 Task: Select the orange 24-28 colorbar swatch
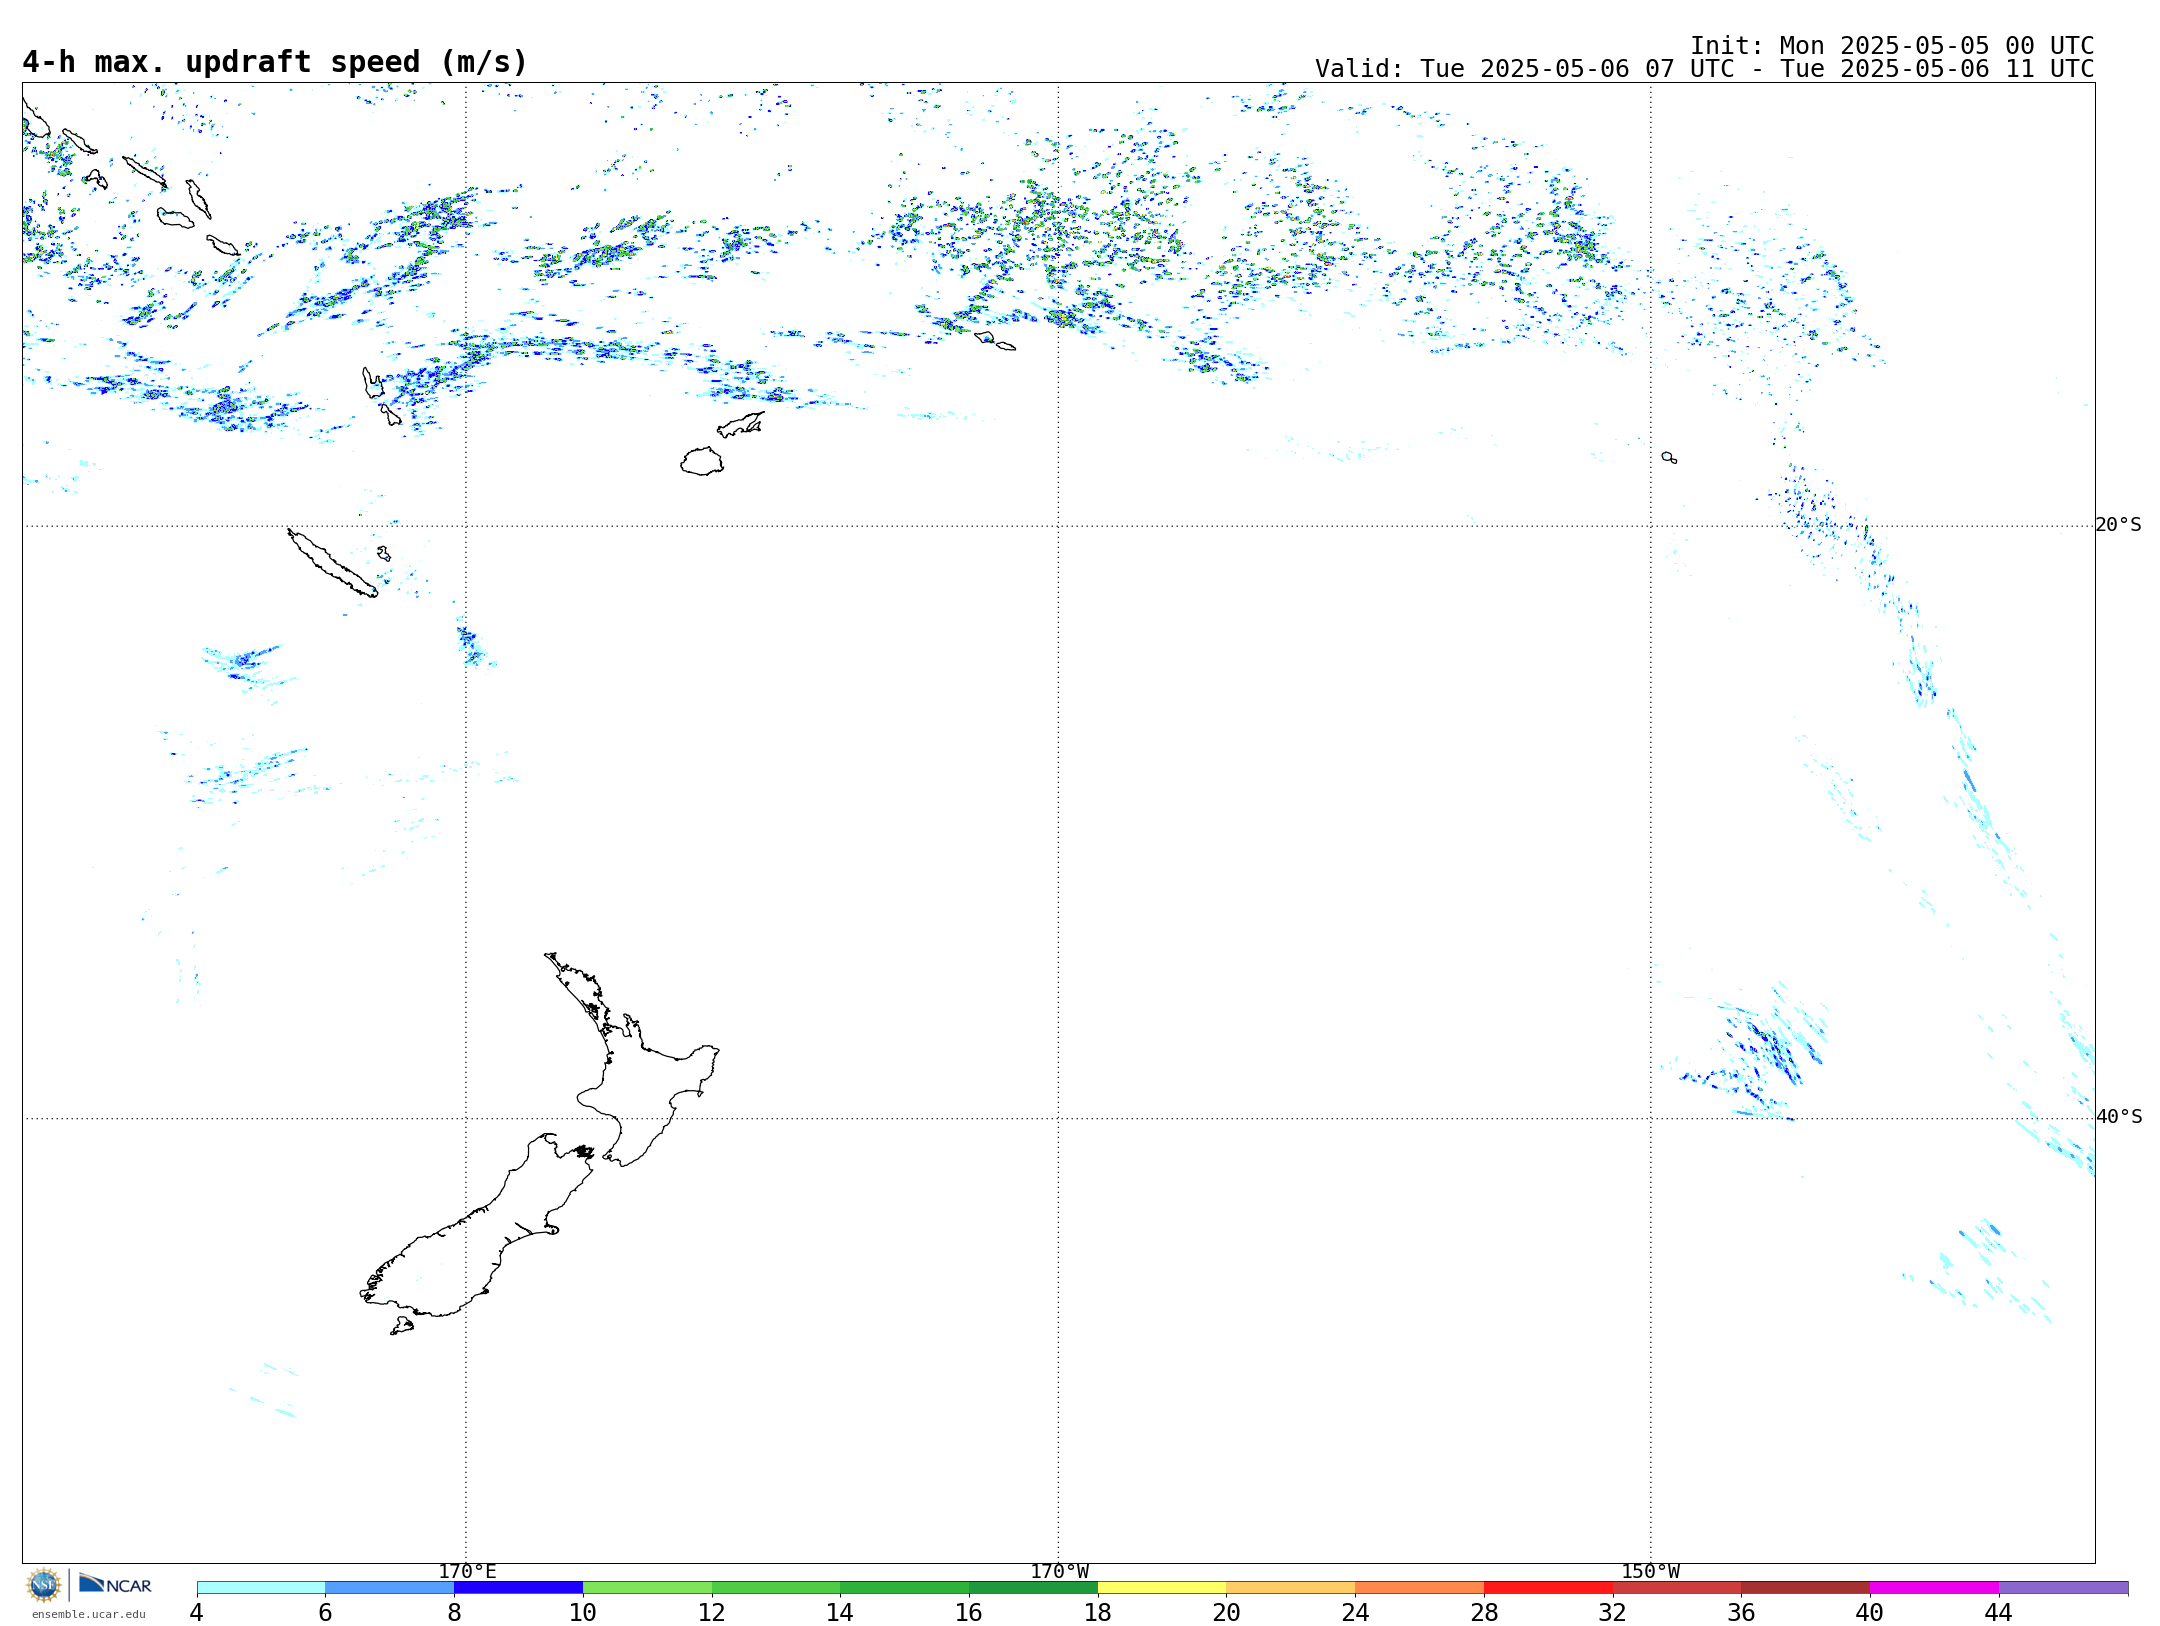click(1420, 1588)
